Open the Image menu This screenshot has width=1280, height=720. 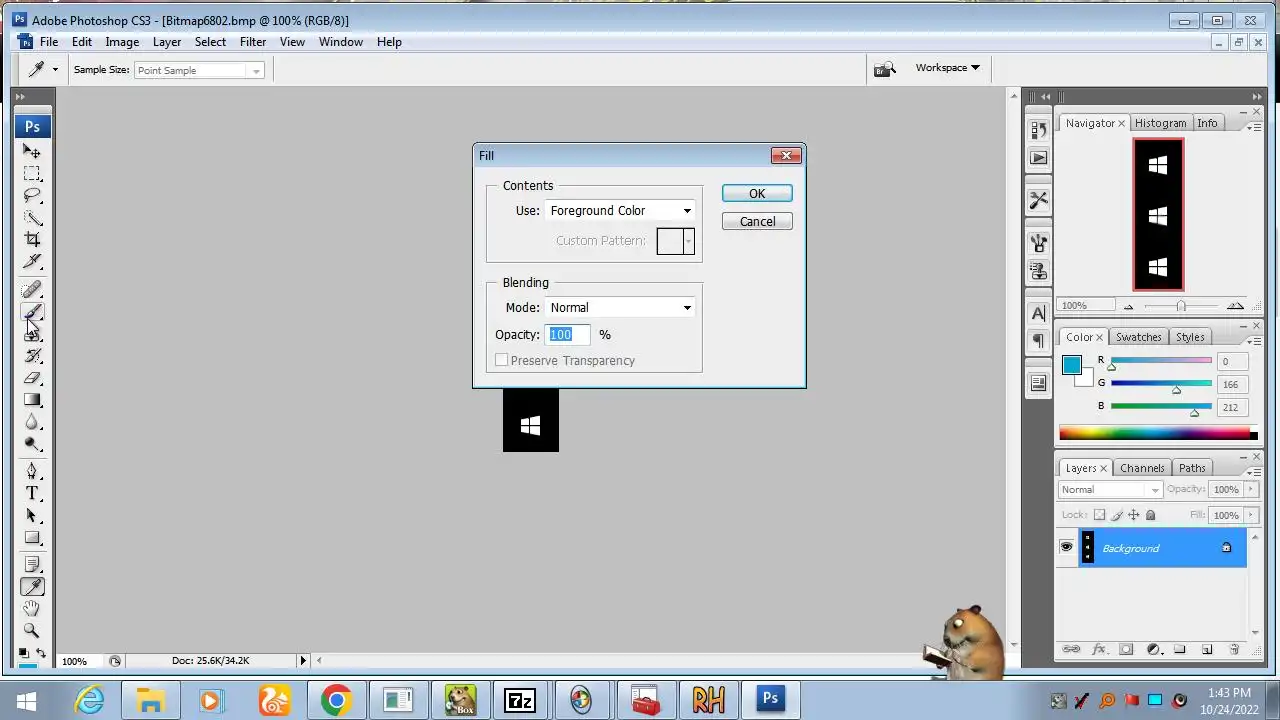pos(122,42)
